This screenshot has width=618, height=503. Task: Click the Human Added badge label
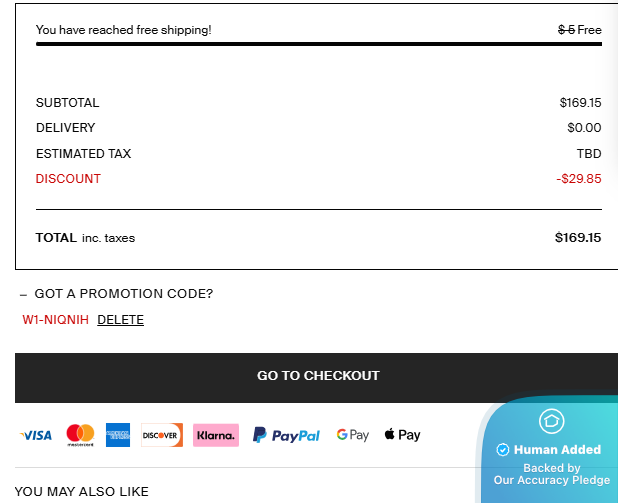pos(557,450)
